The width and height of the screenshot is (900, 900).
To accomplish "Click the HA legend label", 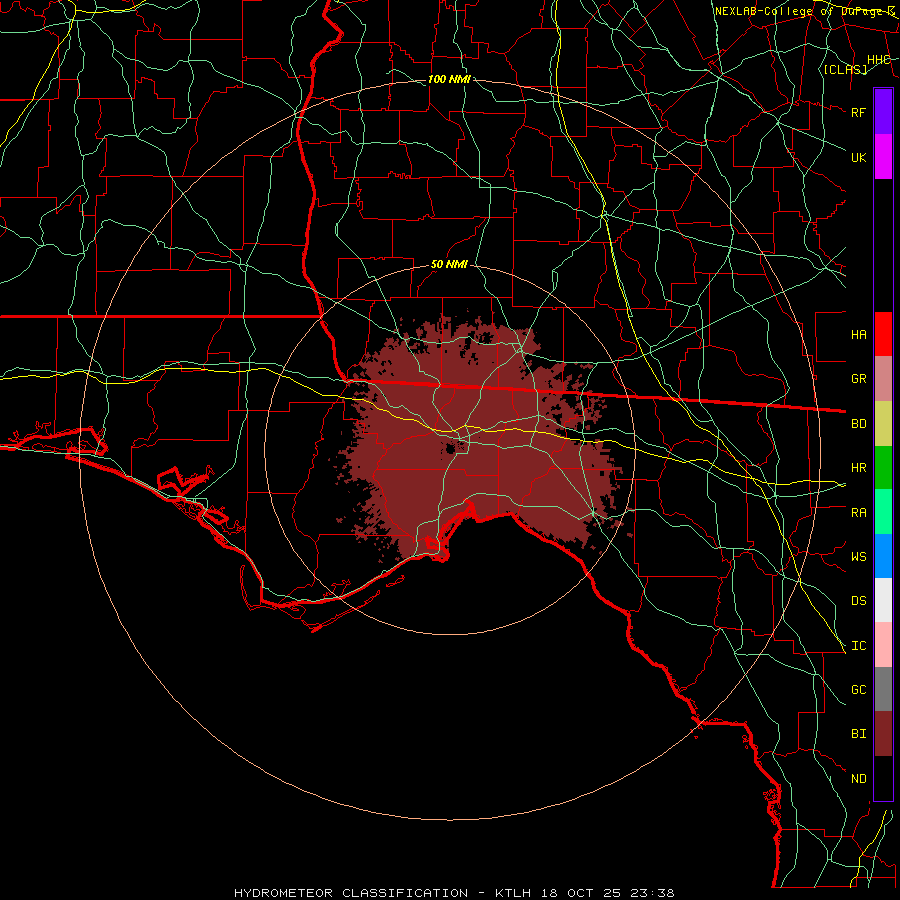I will tap(859, 334).
